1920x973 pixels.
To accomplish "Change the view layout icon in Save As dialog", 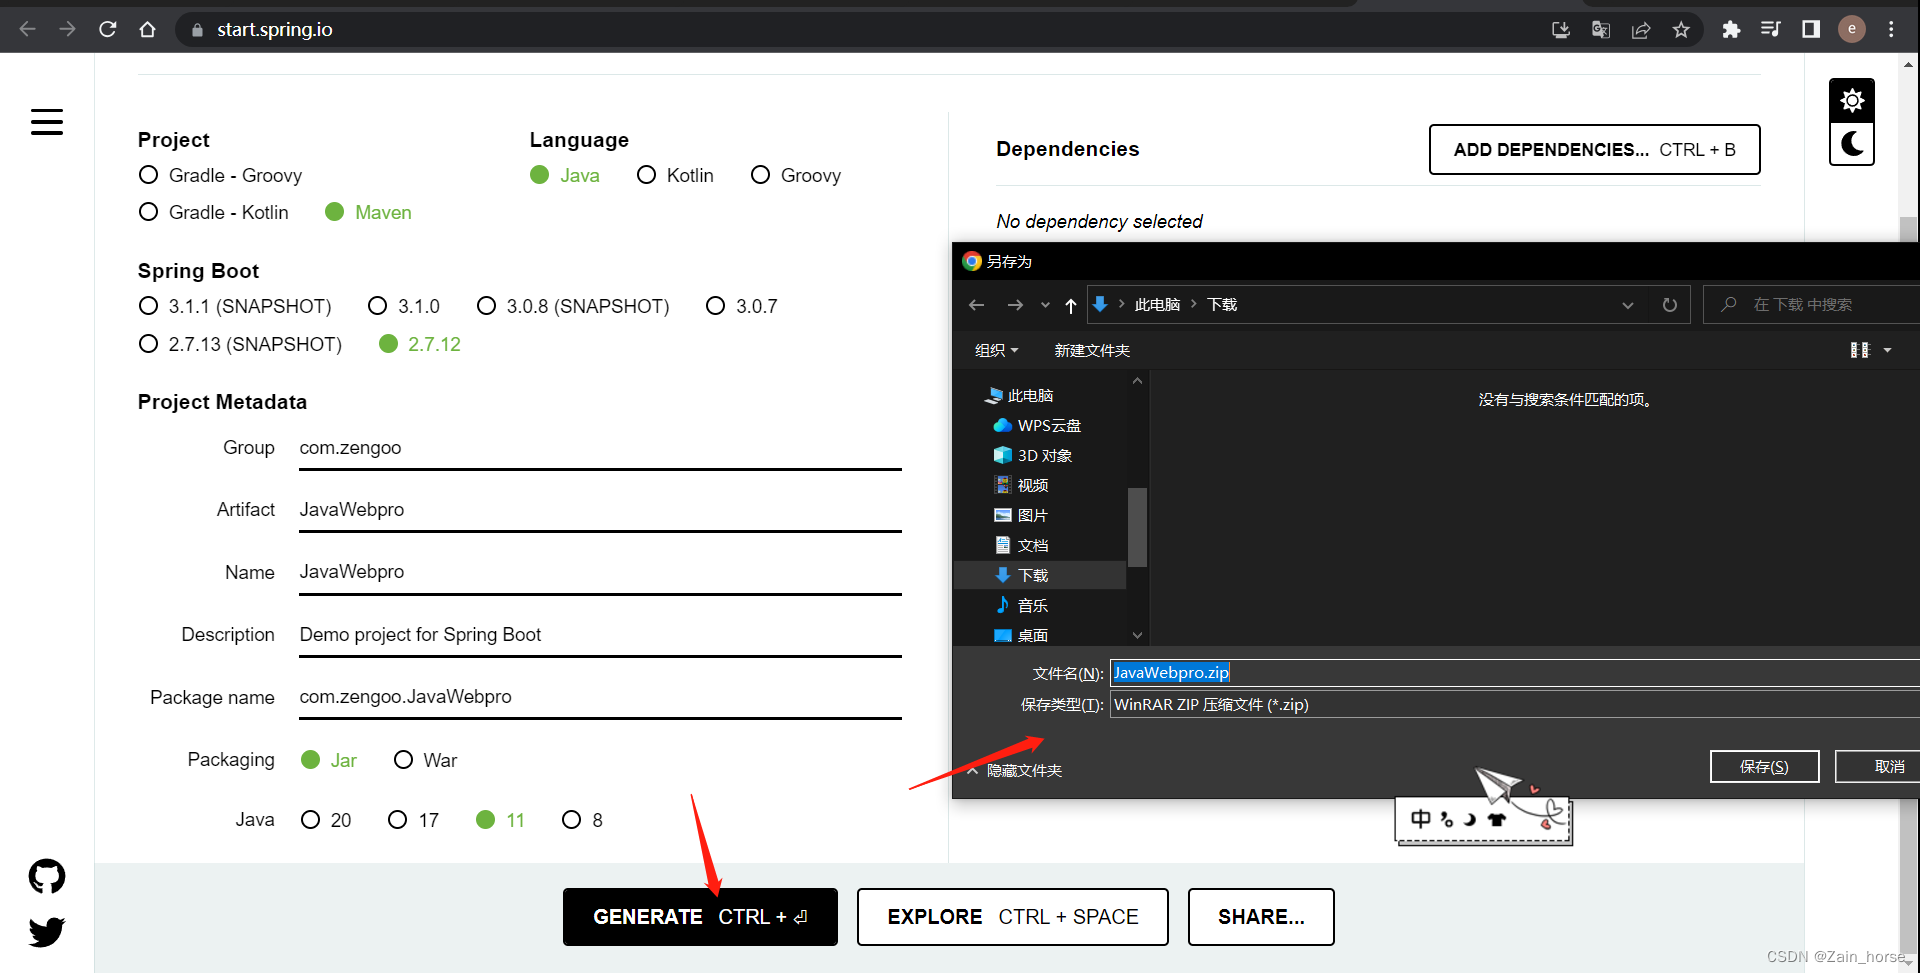I will point(1860,350).
